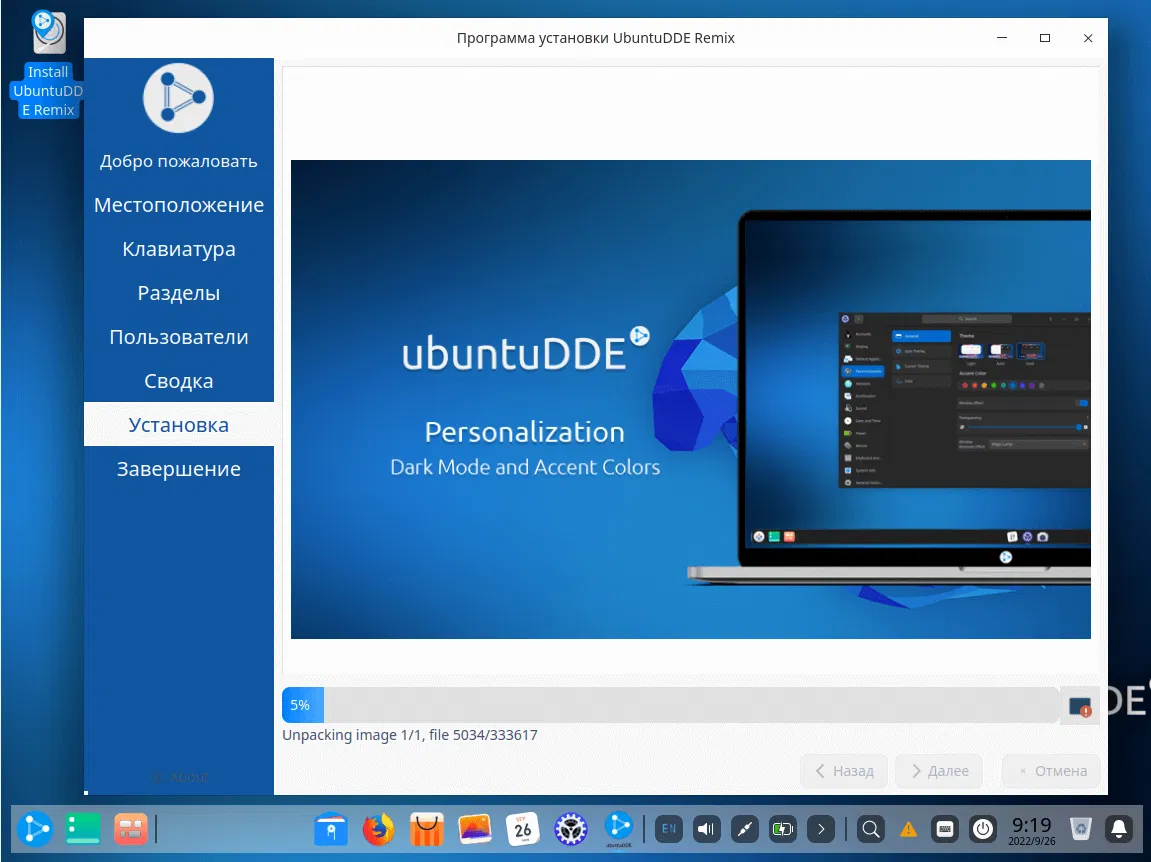Open the Install UbuntuDDE Remix desktop shortcut
Screen dimensions: 1151x862
pos(48,65)
